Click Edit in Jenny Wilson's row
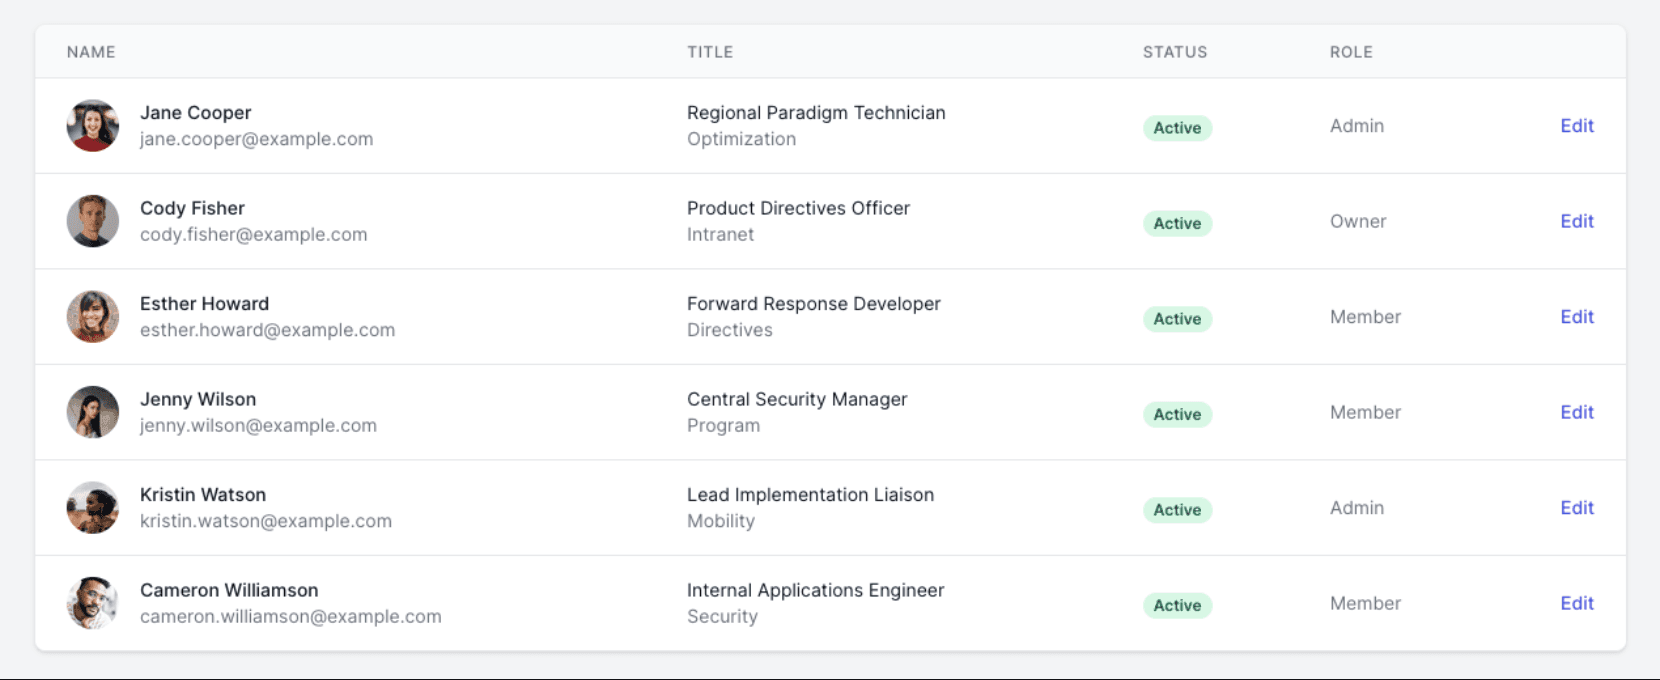The height and width of the screenshot is (680, 1660). point(1576,412)
